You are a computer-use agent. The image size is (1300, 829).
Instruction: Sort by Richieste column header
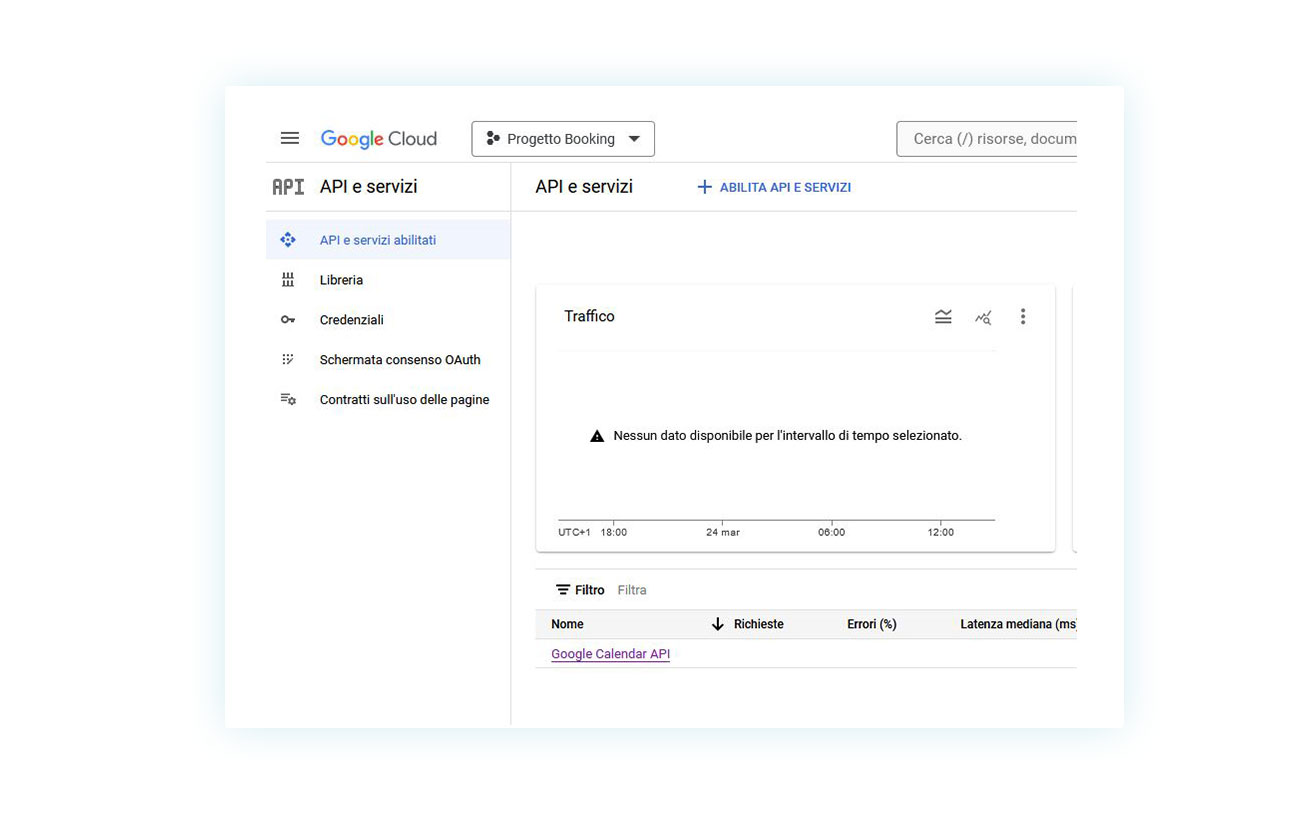(x=759, y=624)
